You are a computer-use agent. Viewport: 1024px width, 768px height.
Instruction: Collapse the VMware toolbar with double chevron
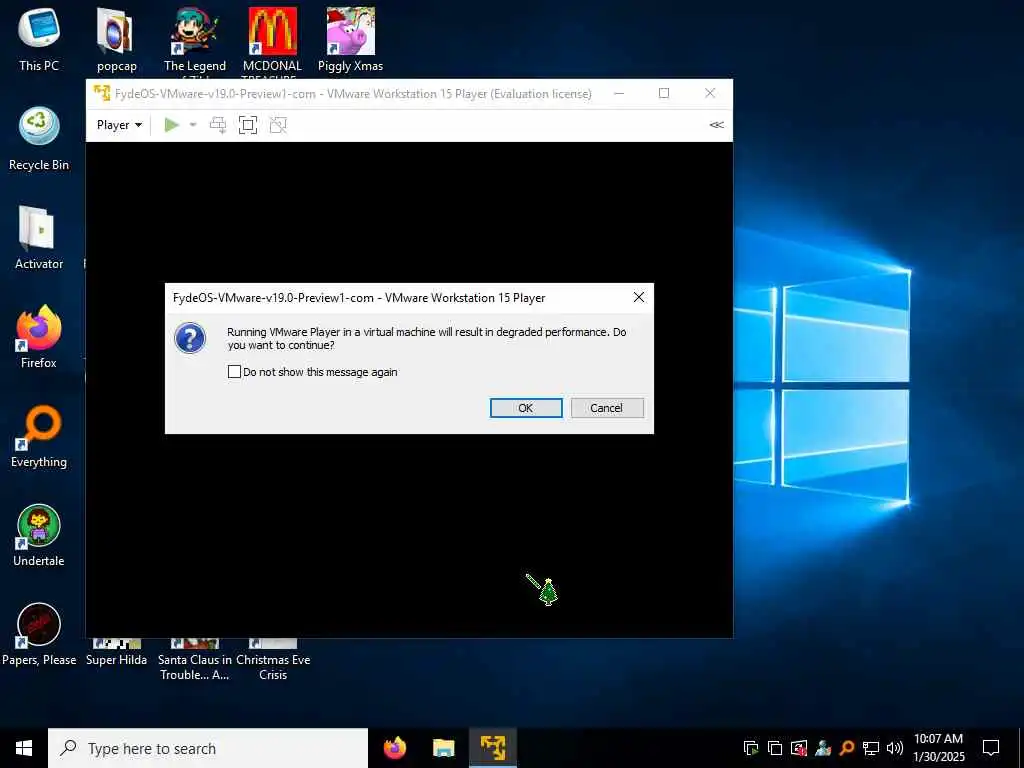pos(716,125)
